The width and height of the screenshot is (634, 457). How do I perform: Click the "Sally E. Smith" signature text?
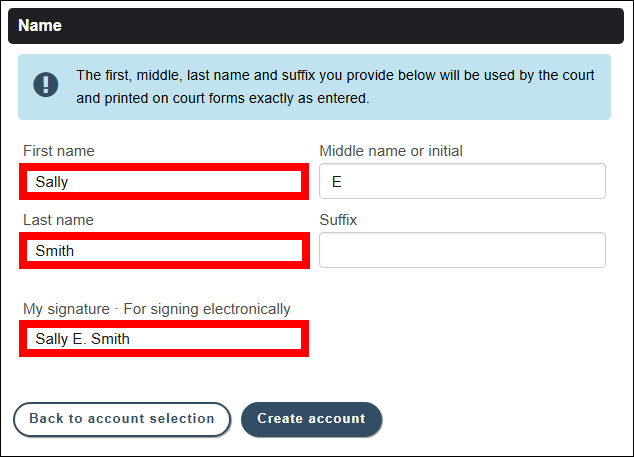(83, 339)
